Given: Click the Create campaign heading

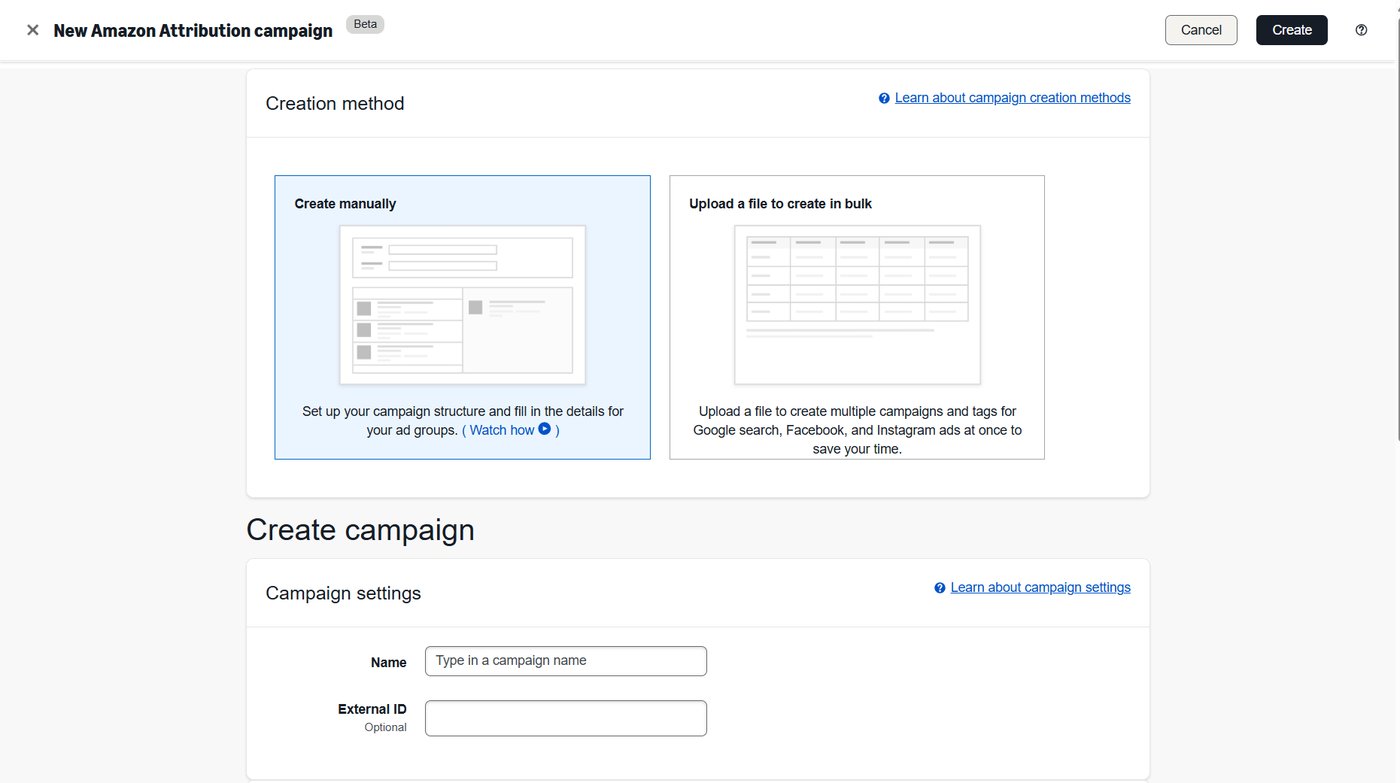Looking at the screenshot, I should [x=360, y=530].
